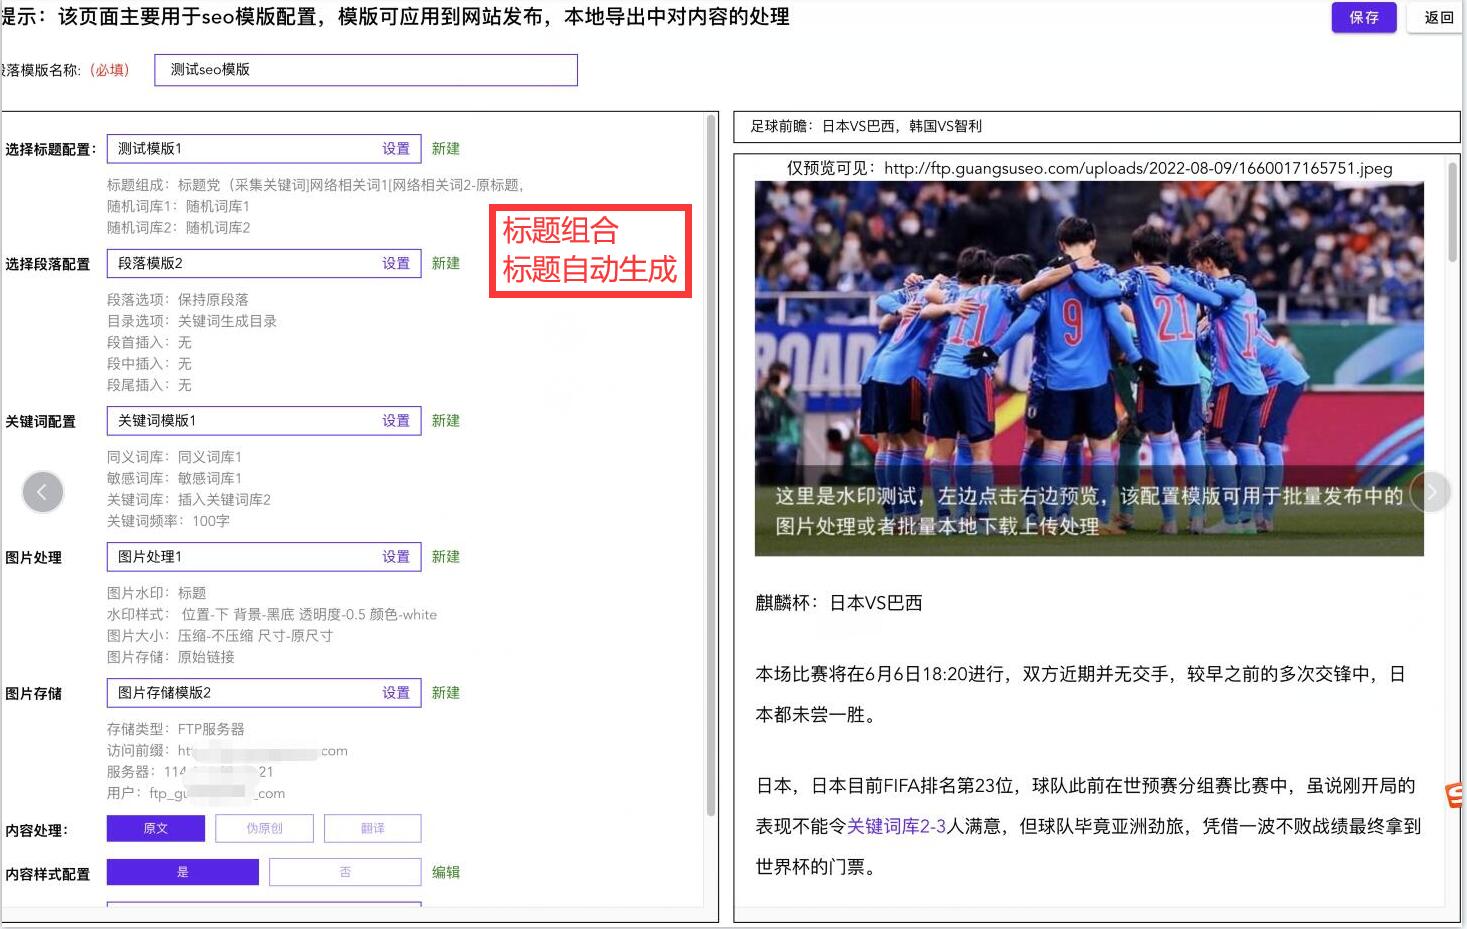Screen dimensions: 1467x929
Task: Click the preview panel vertical scrollbar
Action: tap(1453, 210)
